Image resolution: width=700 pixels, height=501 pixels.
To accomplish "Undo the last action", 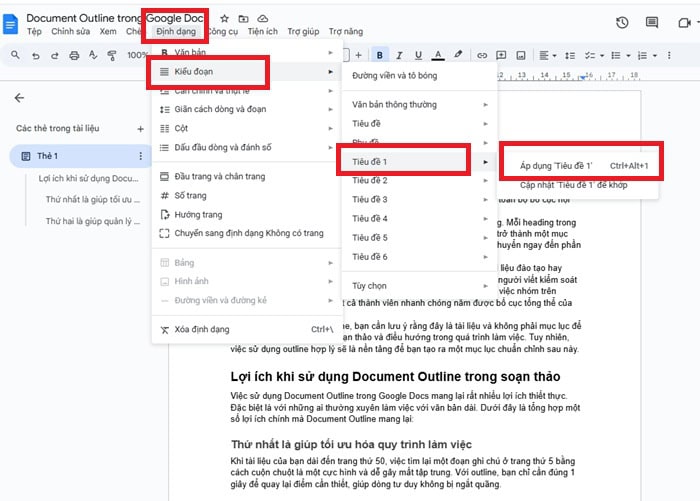I will [36, 55].
